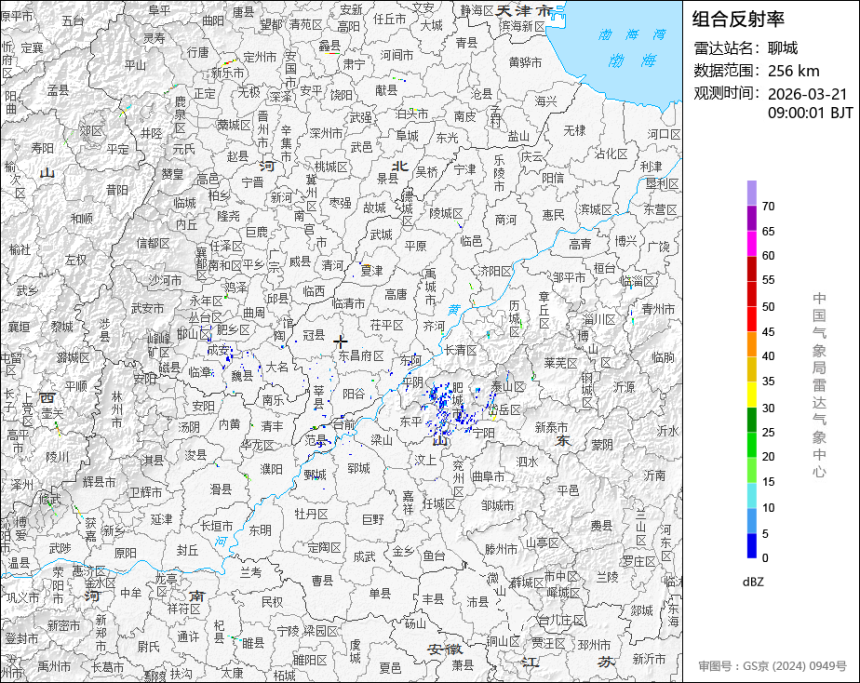Viewport: 860px width, 683px height.
Task: Click the 梁山 map label
Action: [381, 440]
